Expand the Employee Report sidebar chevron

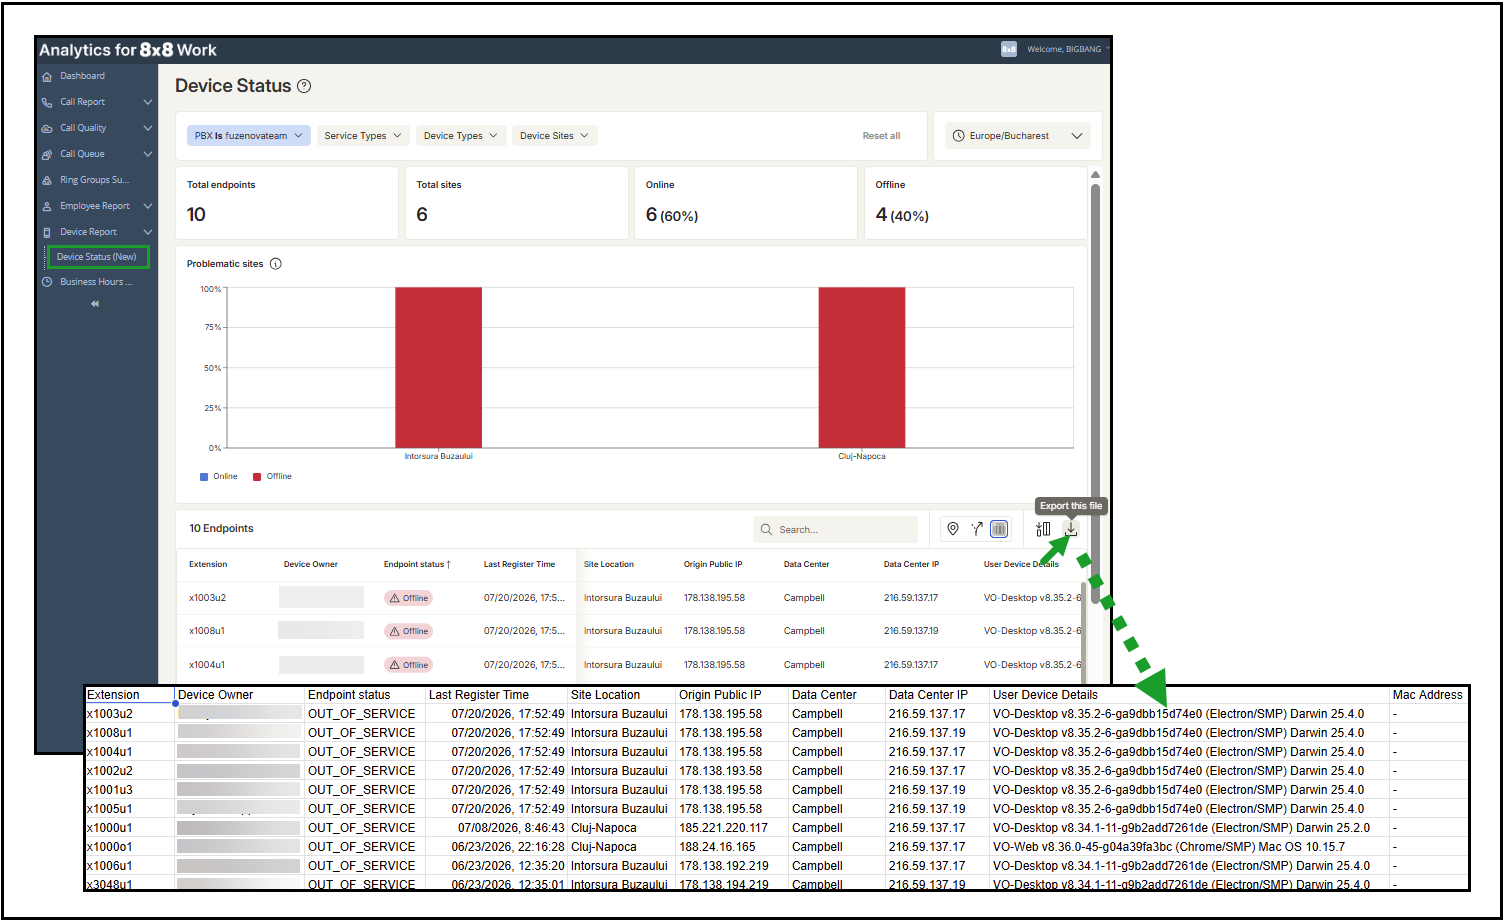(x=148, y=206)
